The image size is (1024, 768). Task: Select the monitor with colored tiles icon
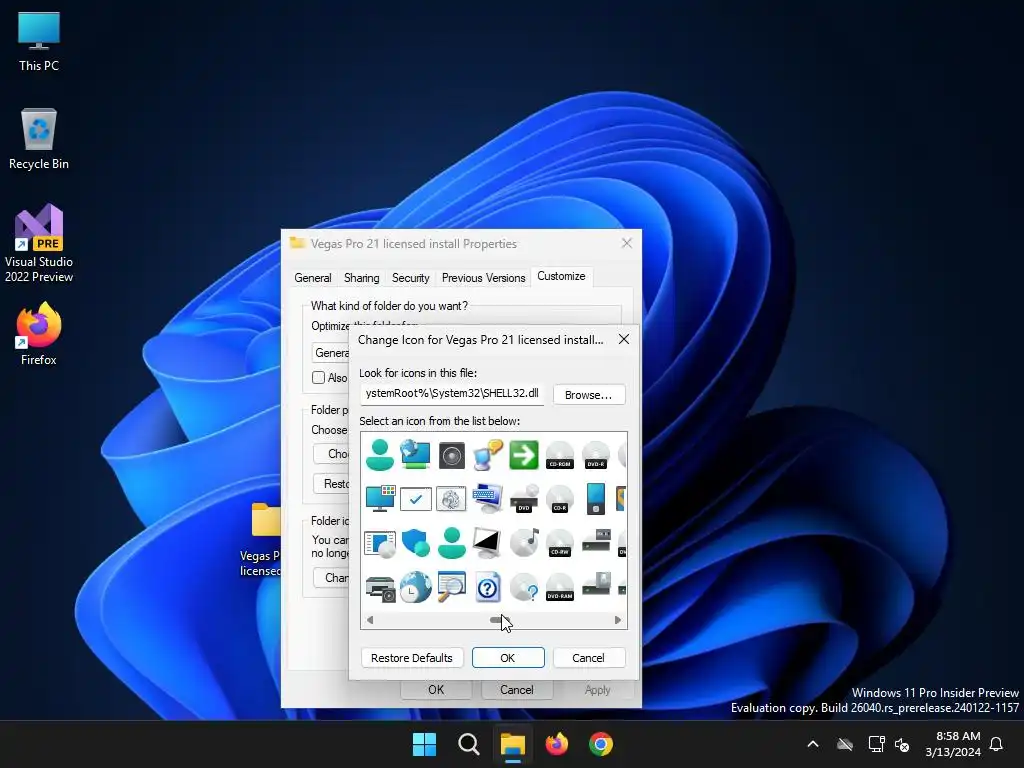pyautogui.click(x=379, y=499)
